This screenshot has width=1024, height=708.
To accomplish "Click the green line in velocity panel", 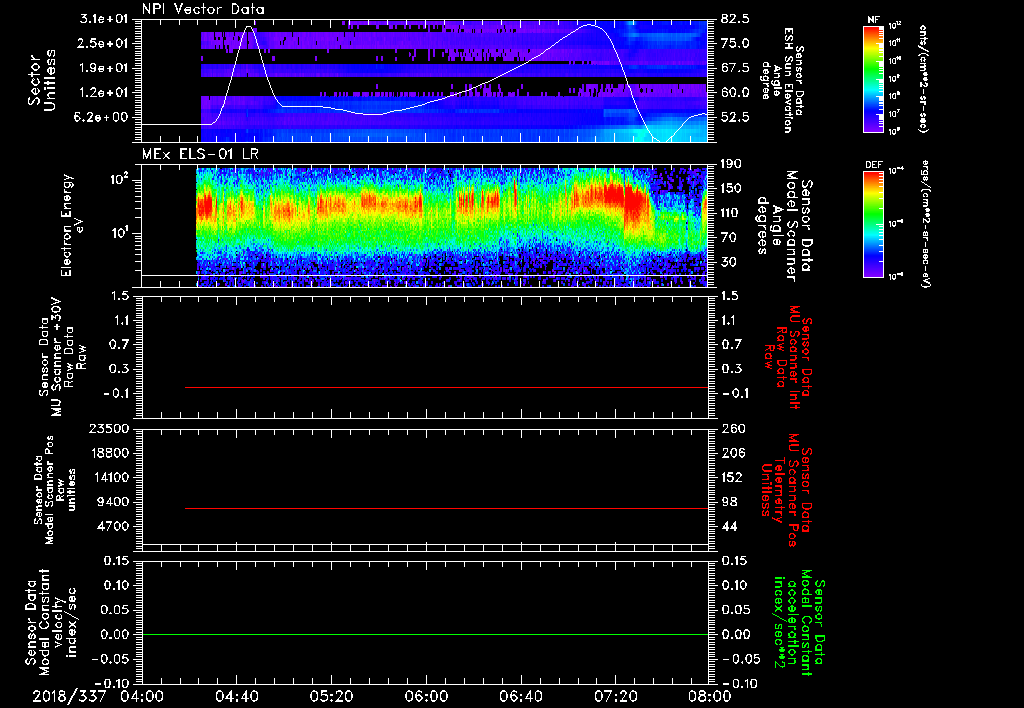I will click(x=425, y=635).
